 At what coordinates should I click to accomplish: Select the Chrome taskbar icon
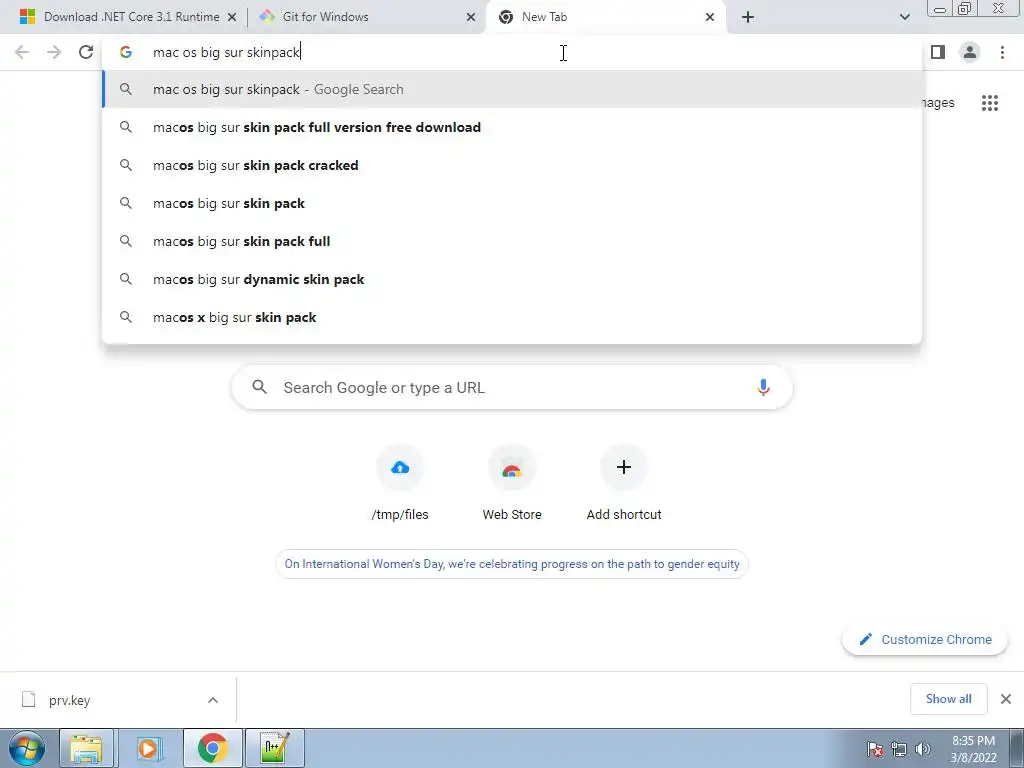[212, 748]
